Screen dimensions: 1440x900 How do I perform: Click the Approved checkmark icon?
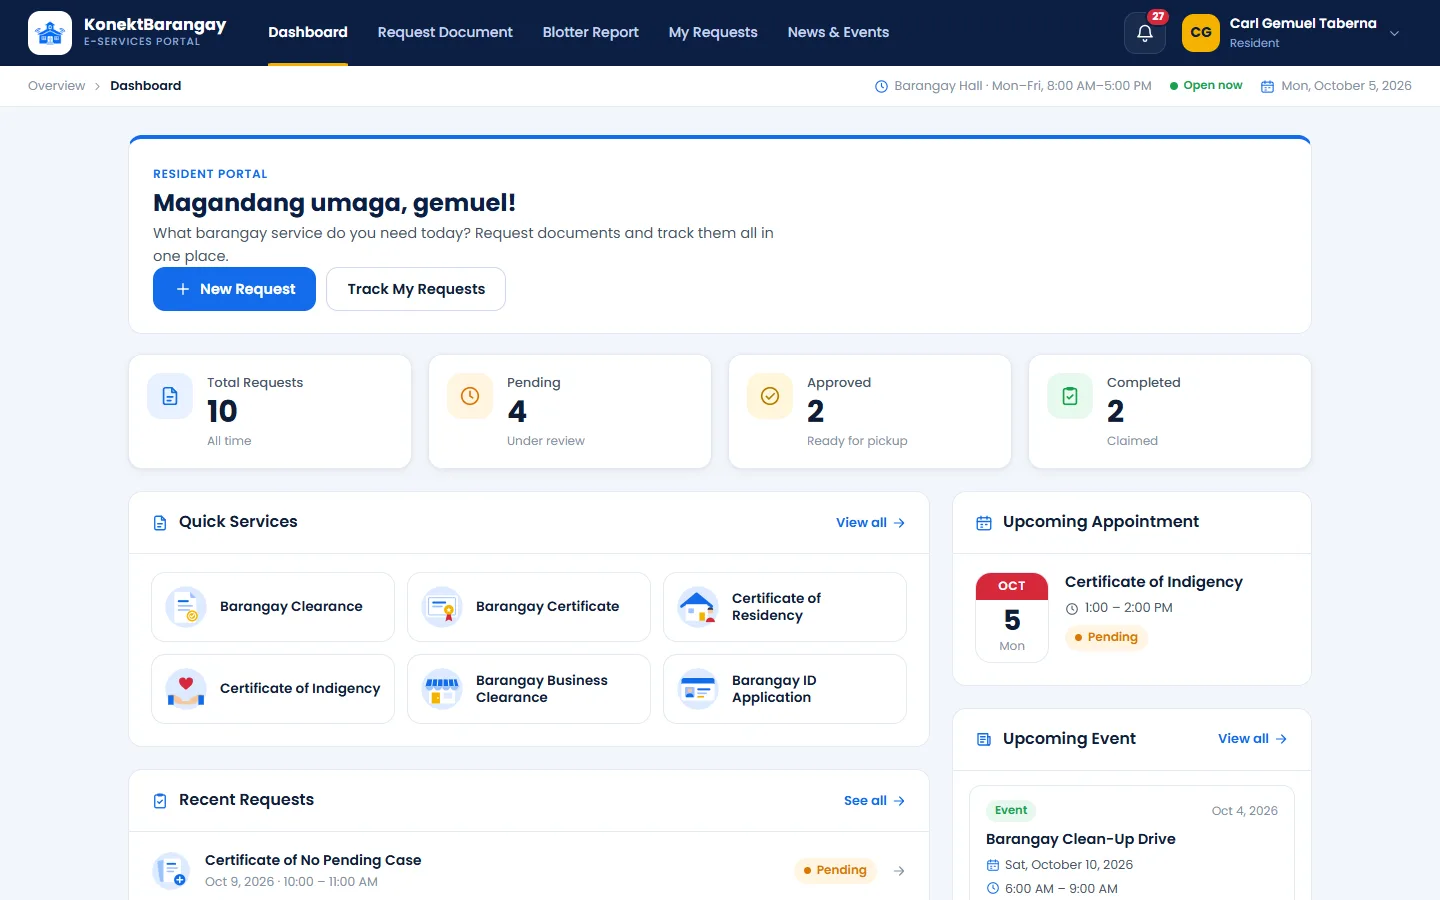pyautogui.click(x=770, y=396)
